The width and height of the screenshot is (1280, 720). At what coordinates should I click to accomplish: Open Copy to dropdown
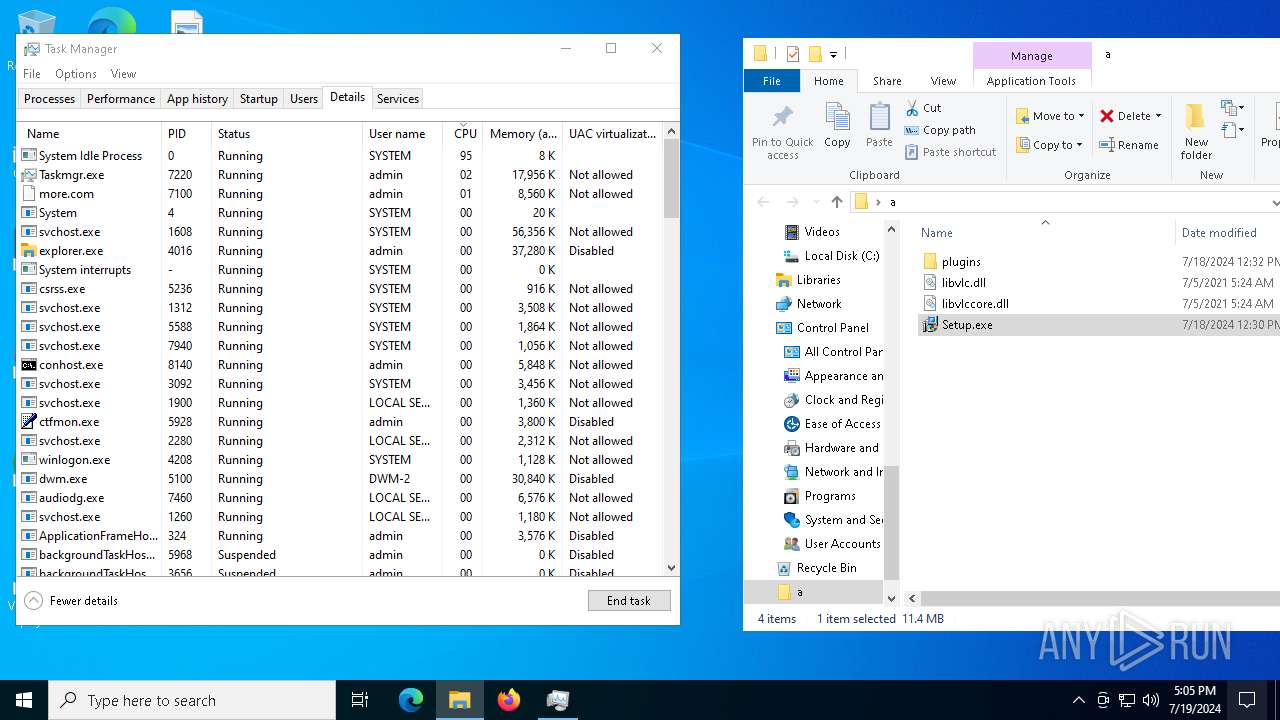coord(1050,145)
